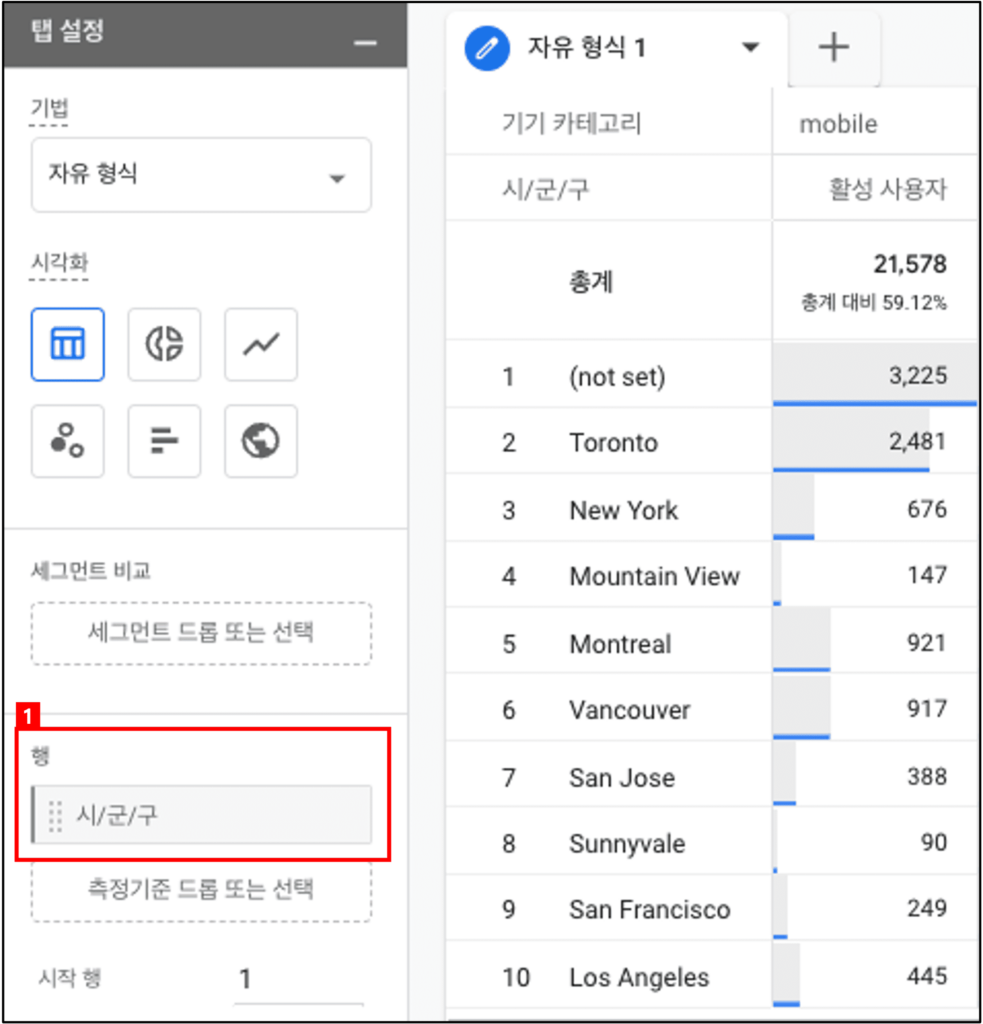Click the 21,578 total value
The width and height of the screenshot is (983, 1024).
tap(910, 264)
